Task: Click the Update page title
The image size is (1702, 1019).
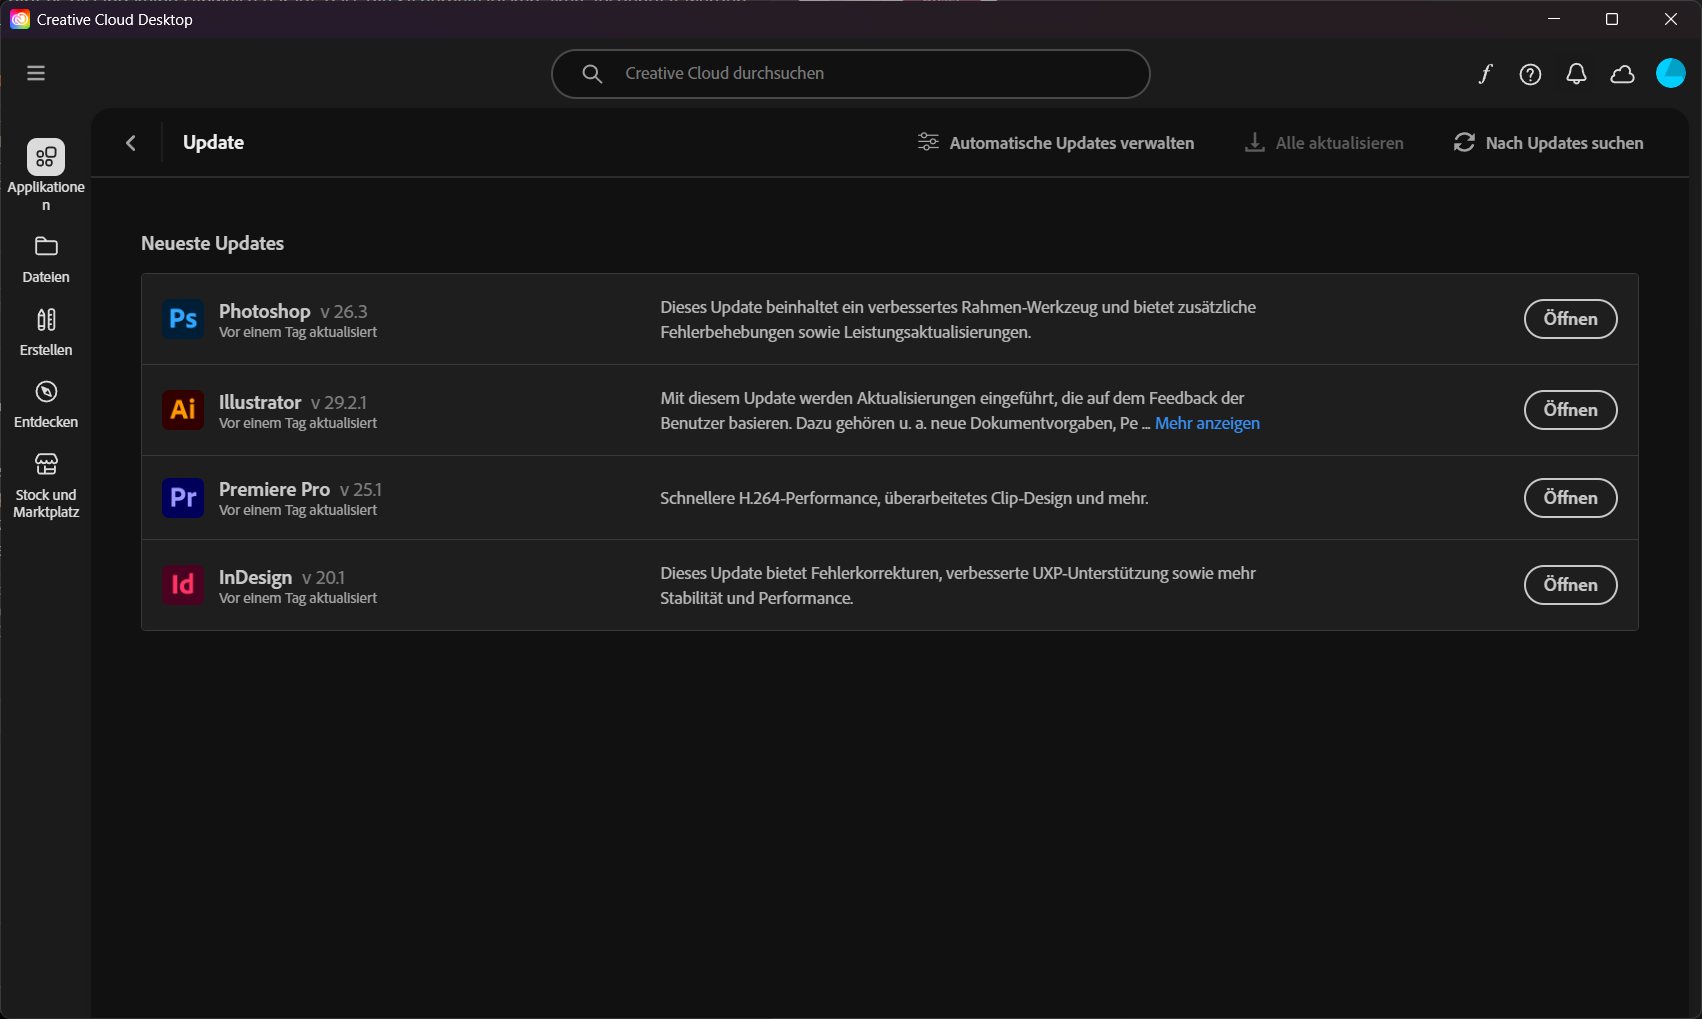Action: 213,142
